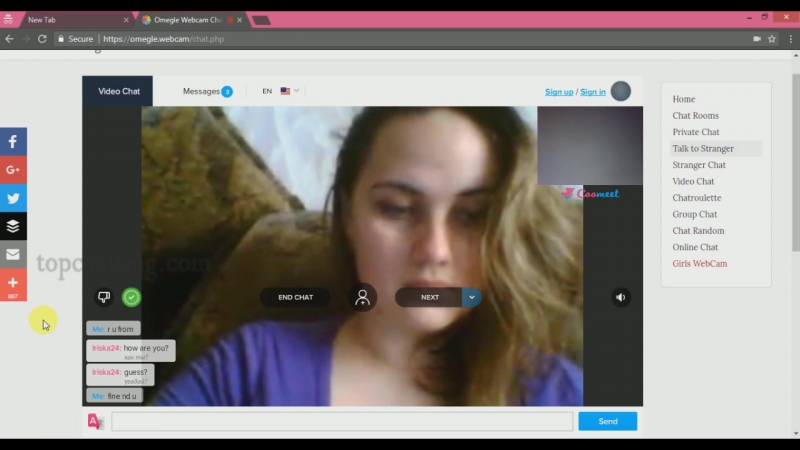
Task: Reload the page
Action: pyautogui.click(x=42, y=39)
